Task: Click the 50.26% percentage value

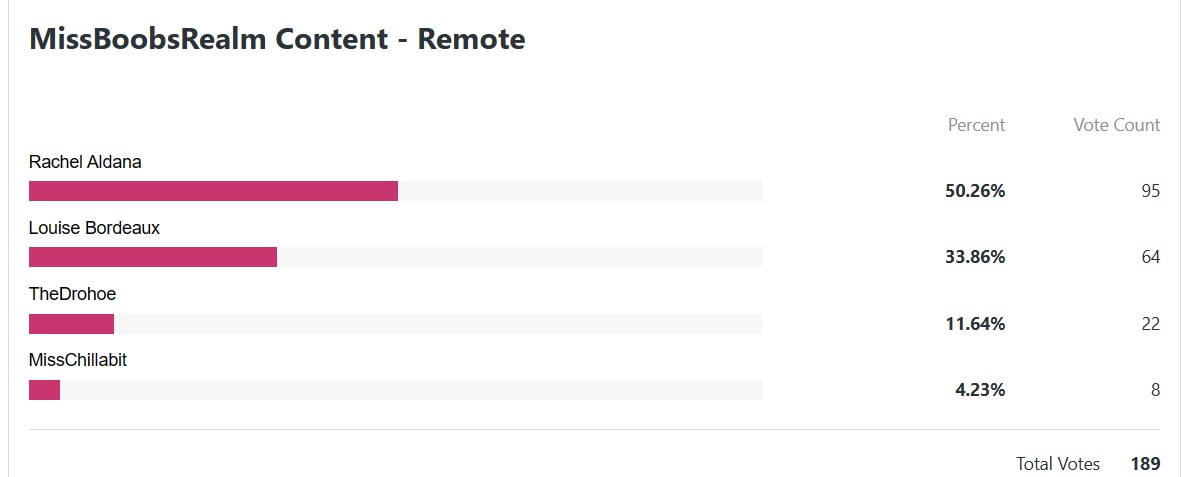Action: (x=975, y=191)
